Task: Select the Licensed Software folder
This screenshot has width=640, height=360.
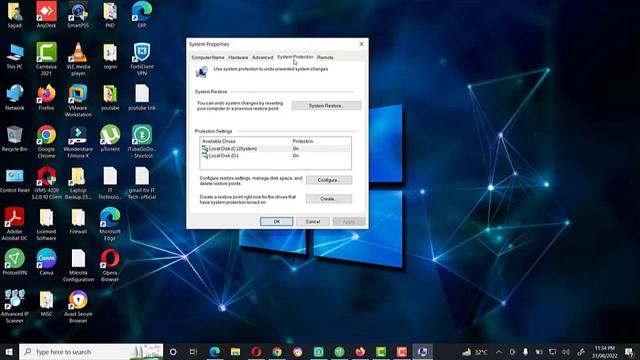Action: point(46,224)
